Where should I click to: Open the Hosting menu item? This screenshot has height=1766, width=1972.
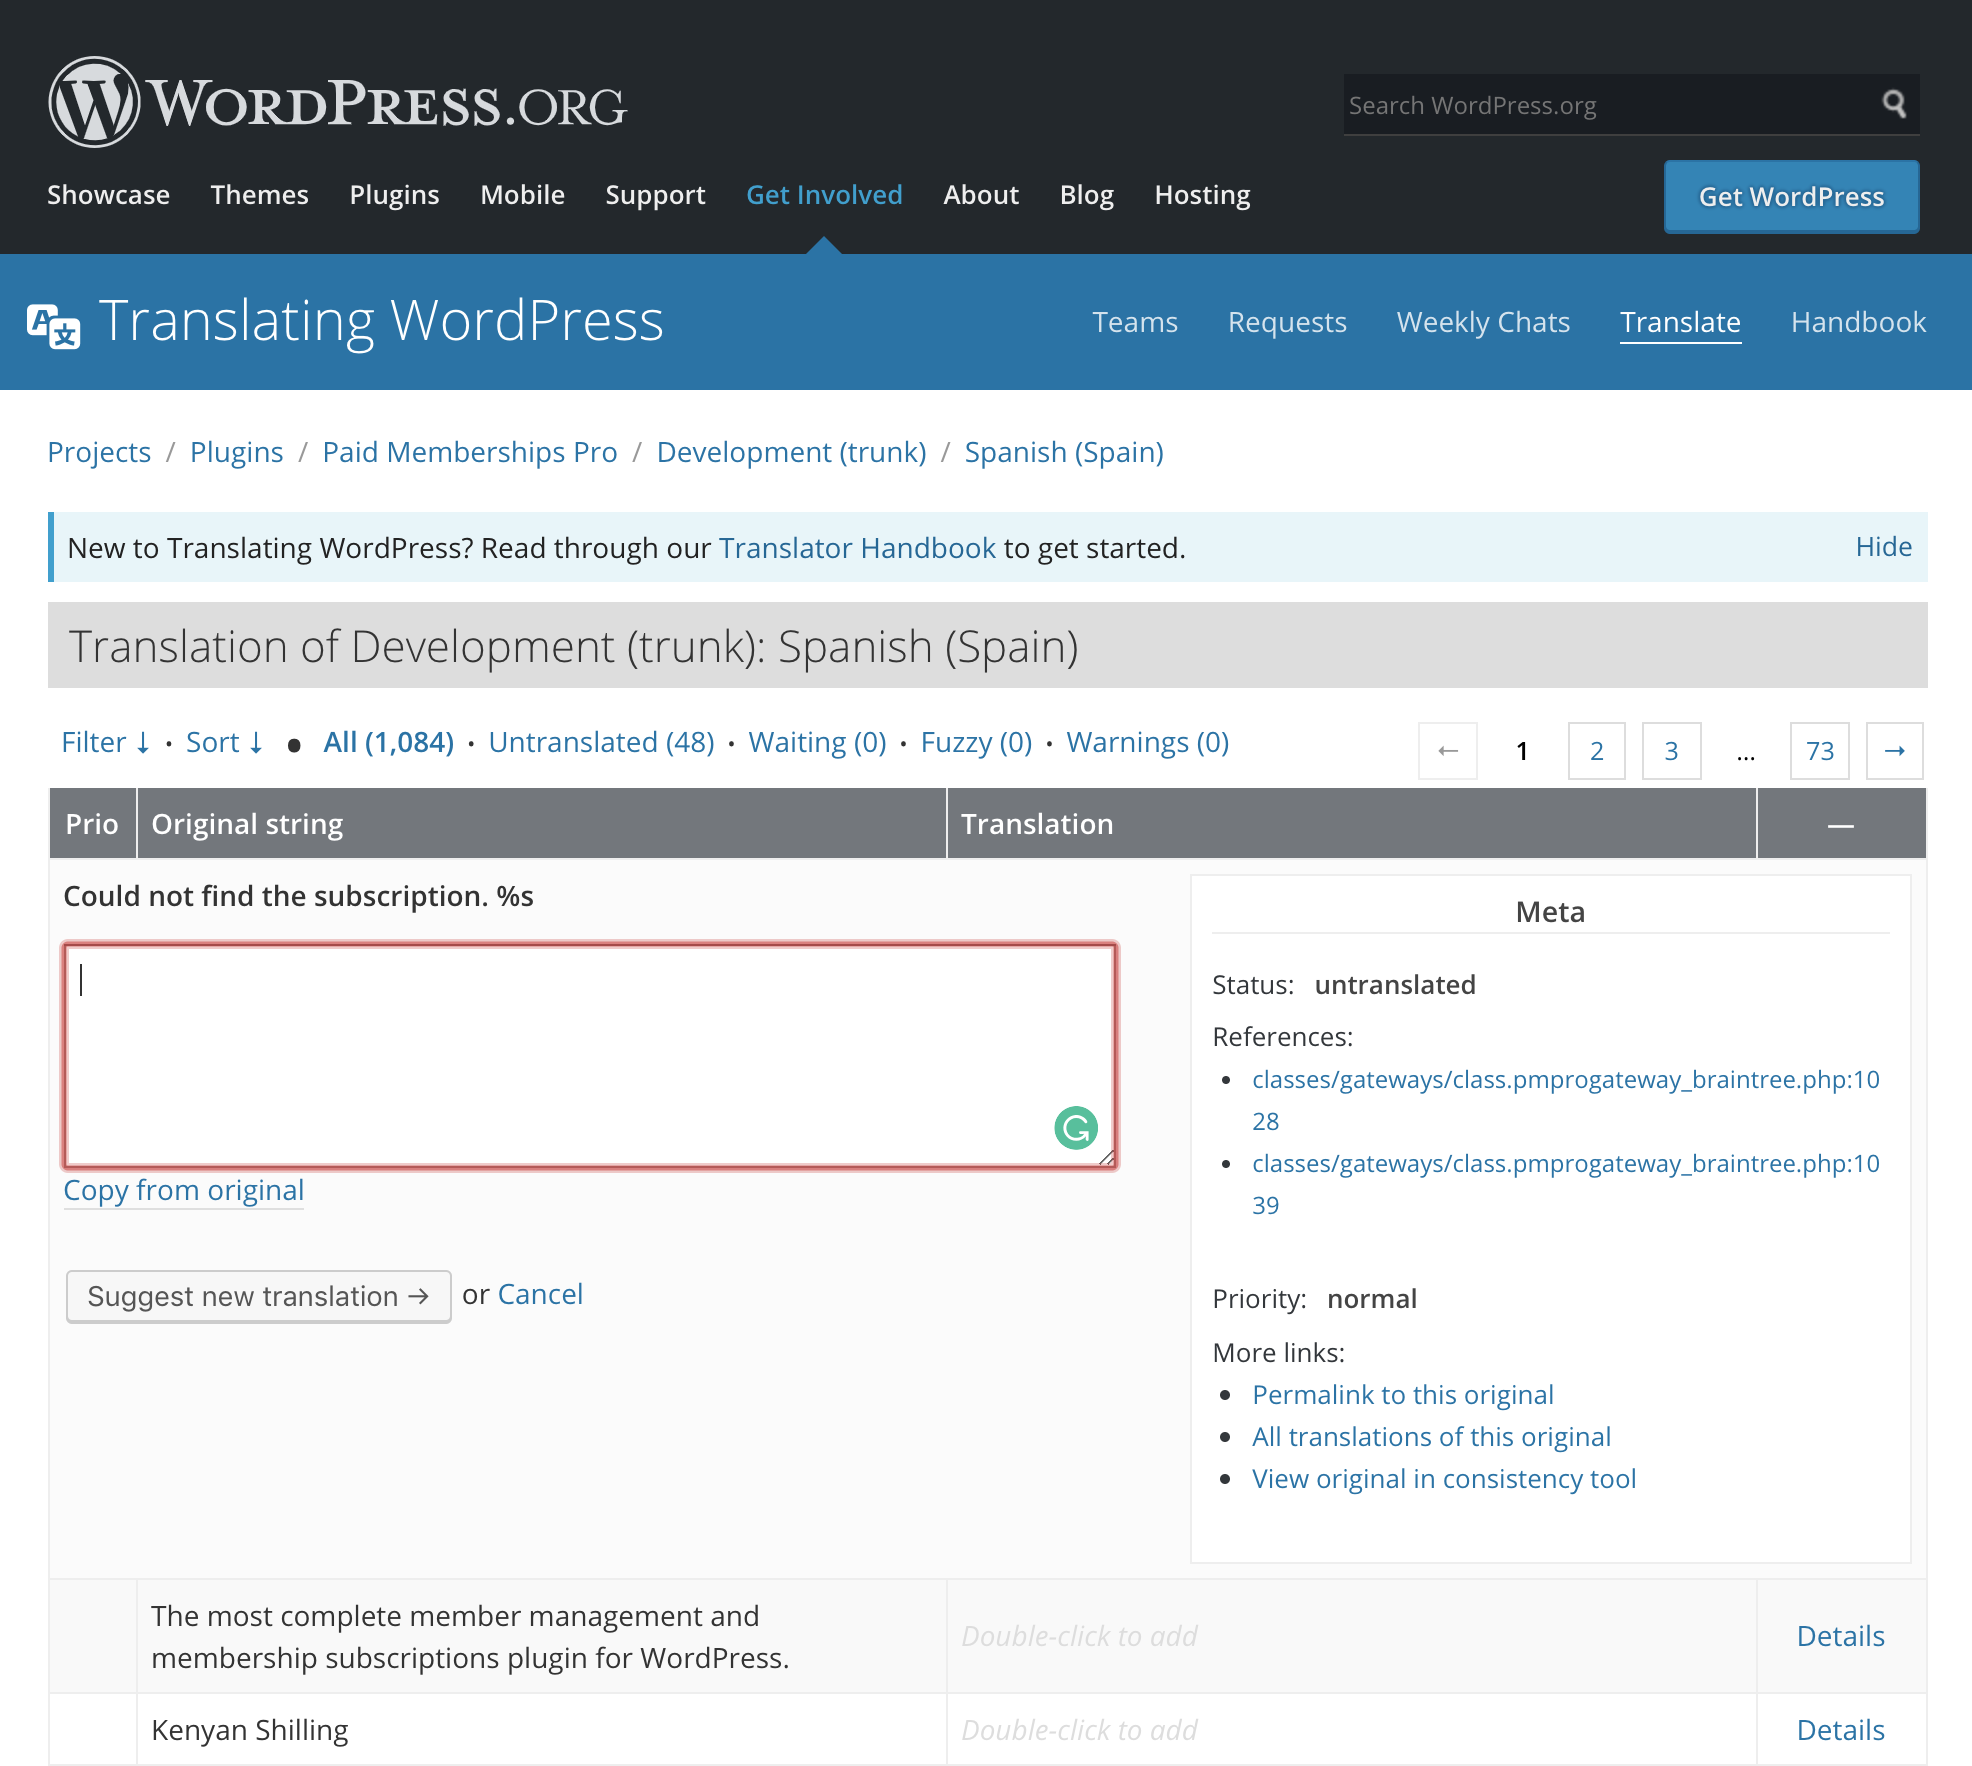point(1202,194)
